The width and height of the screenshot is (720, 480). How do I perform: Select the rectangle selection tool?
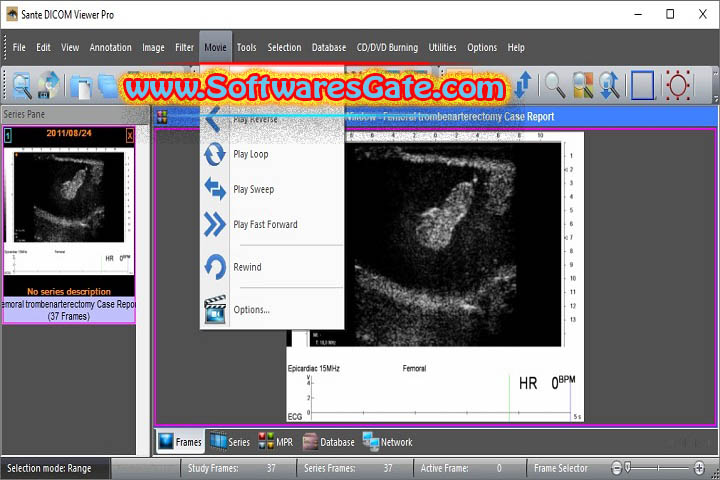click(642, 85)
